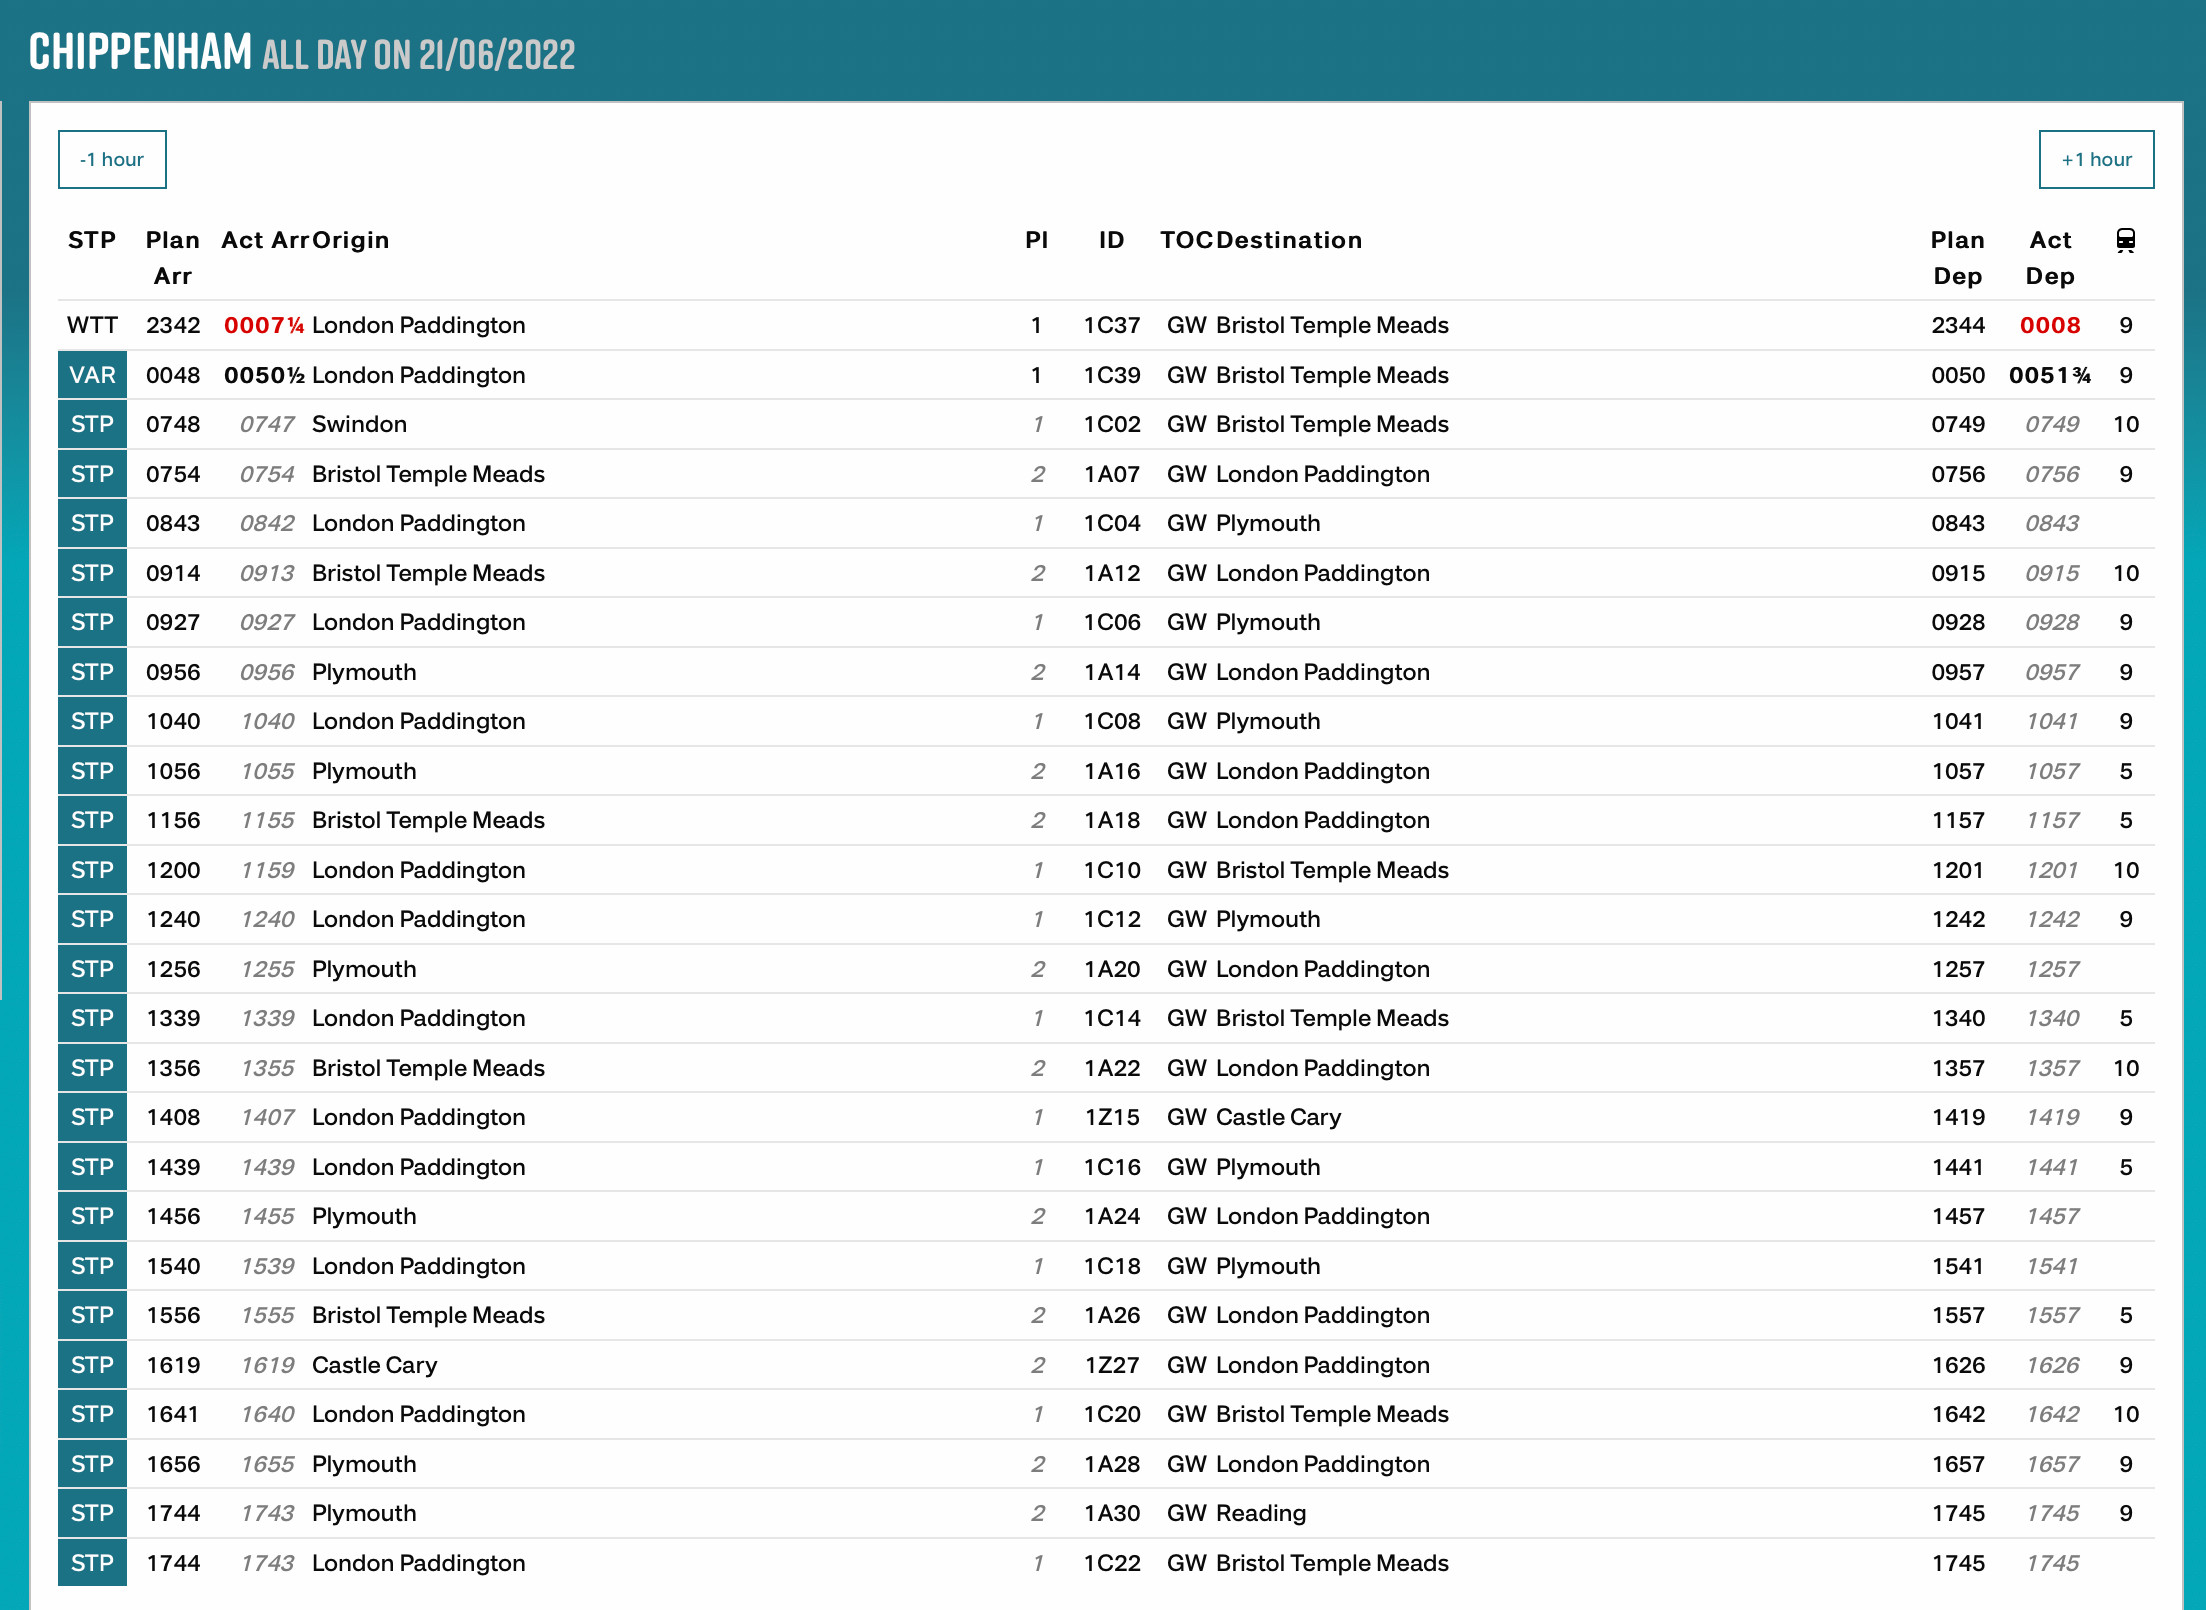
Task: Open train 1A22 departing 1357
Action: pyautogui.click(x=1111, y=1068)
